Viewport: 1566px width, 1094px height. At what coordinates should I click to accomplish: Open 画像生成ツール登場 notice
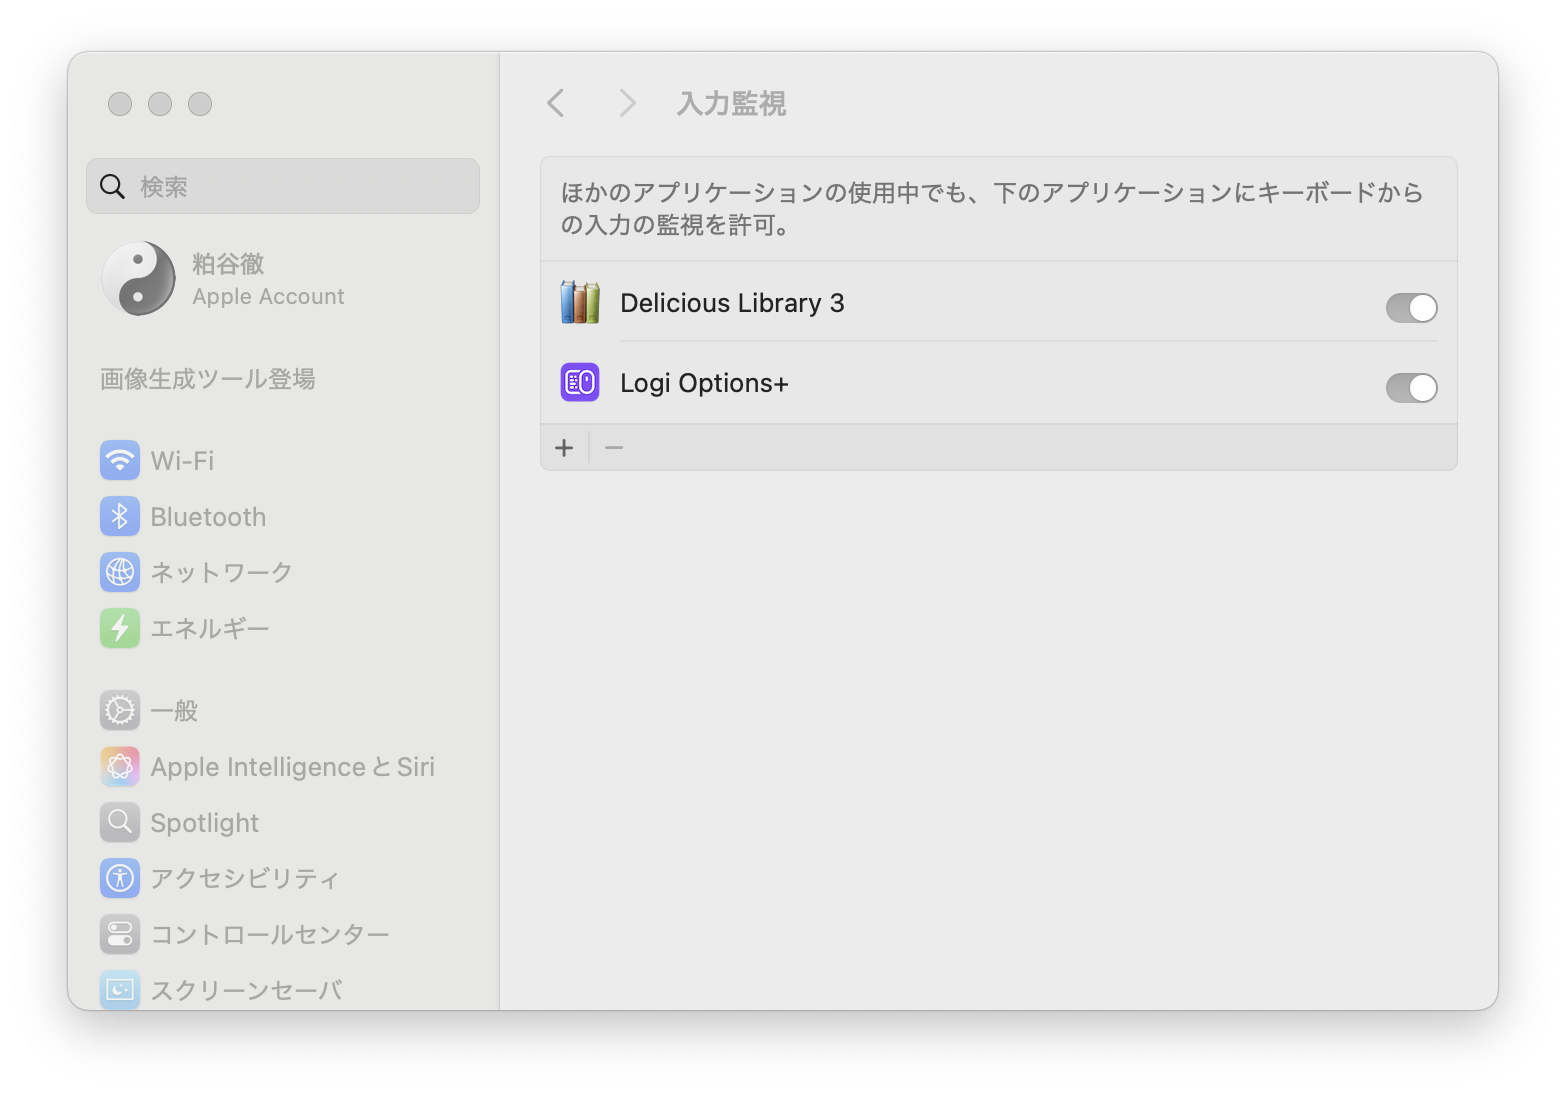coord(208,379)
